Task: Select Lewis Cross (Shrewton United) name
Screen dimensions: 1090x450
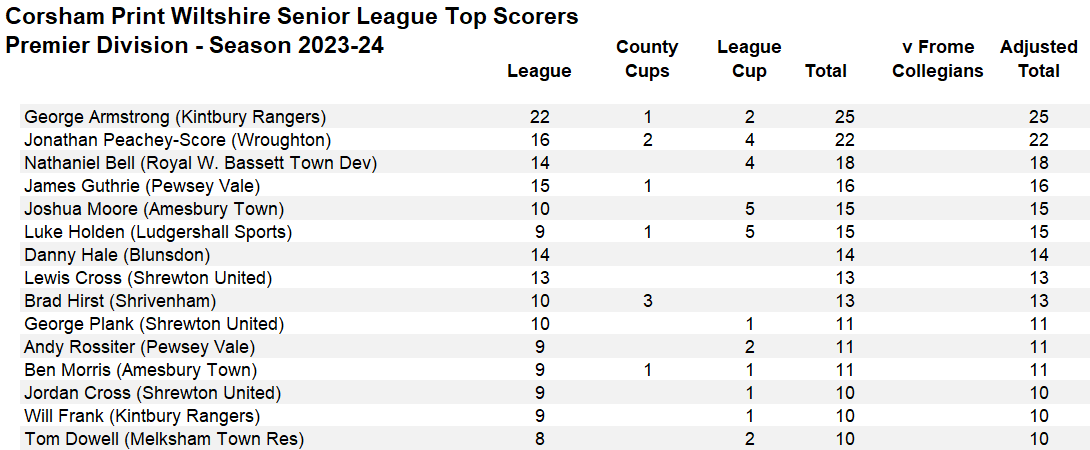Action: 148,278
